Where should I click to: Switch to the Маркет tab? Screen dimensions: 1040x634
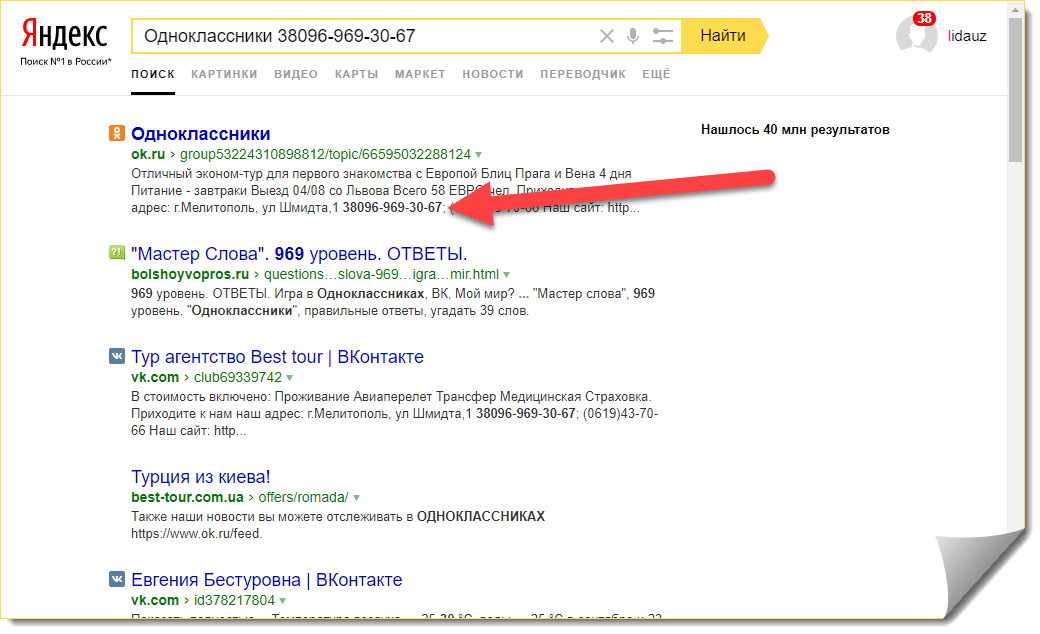click(420, 74)
